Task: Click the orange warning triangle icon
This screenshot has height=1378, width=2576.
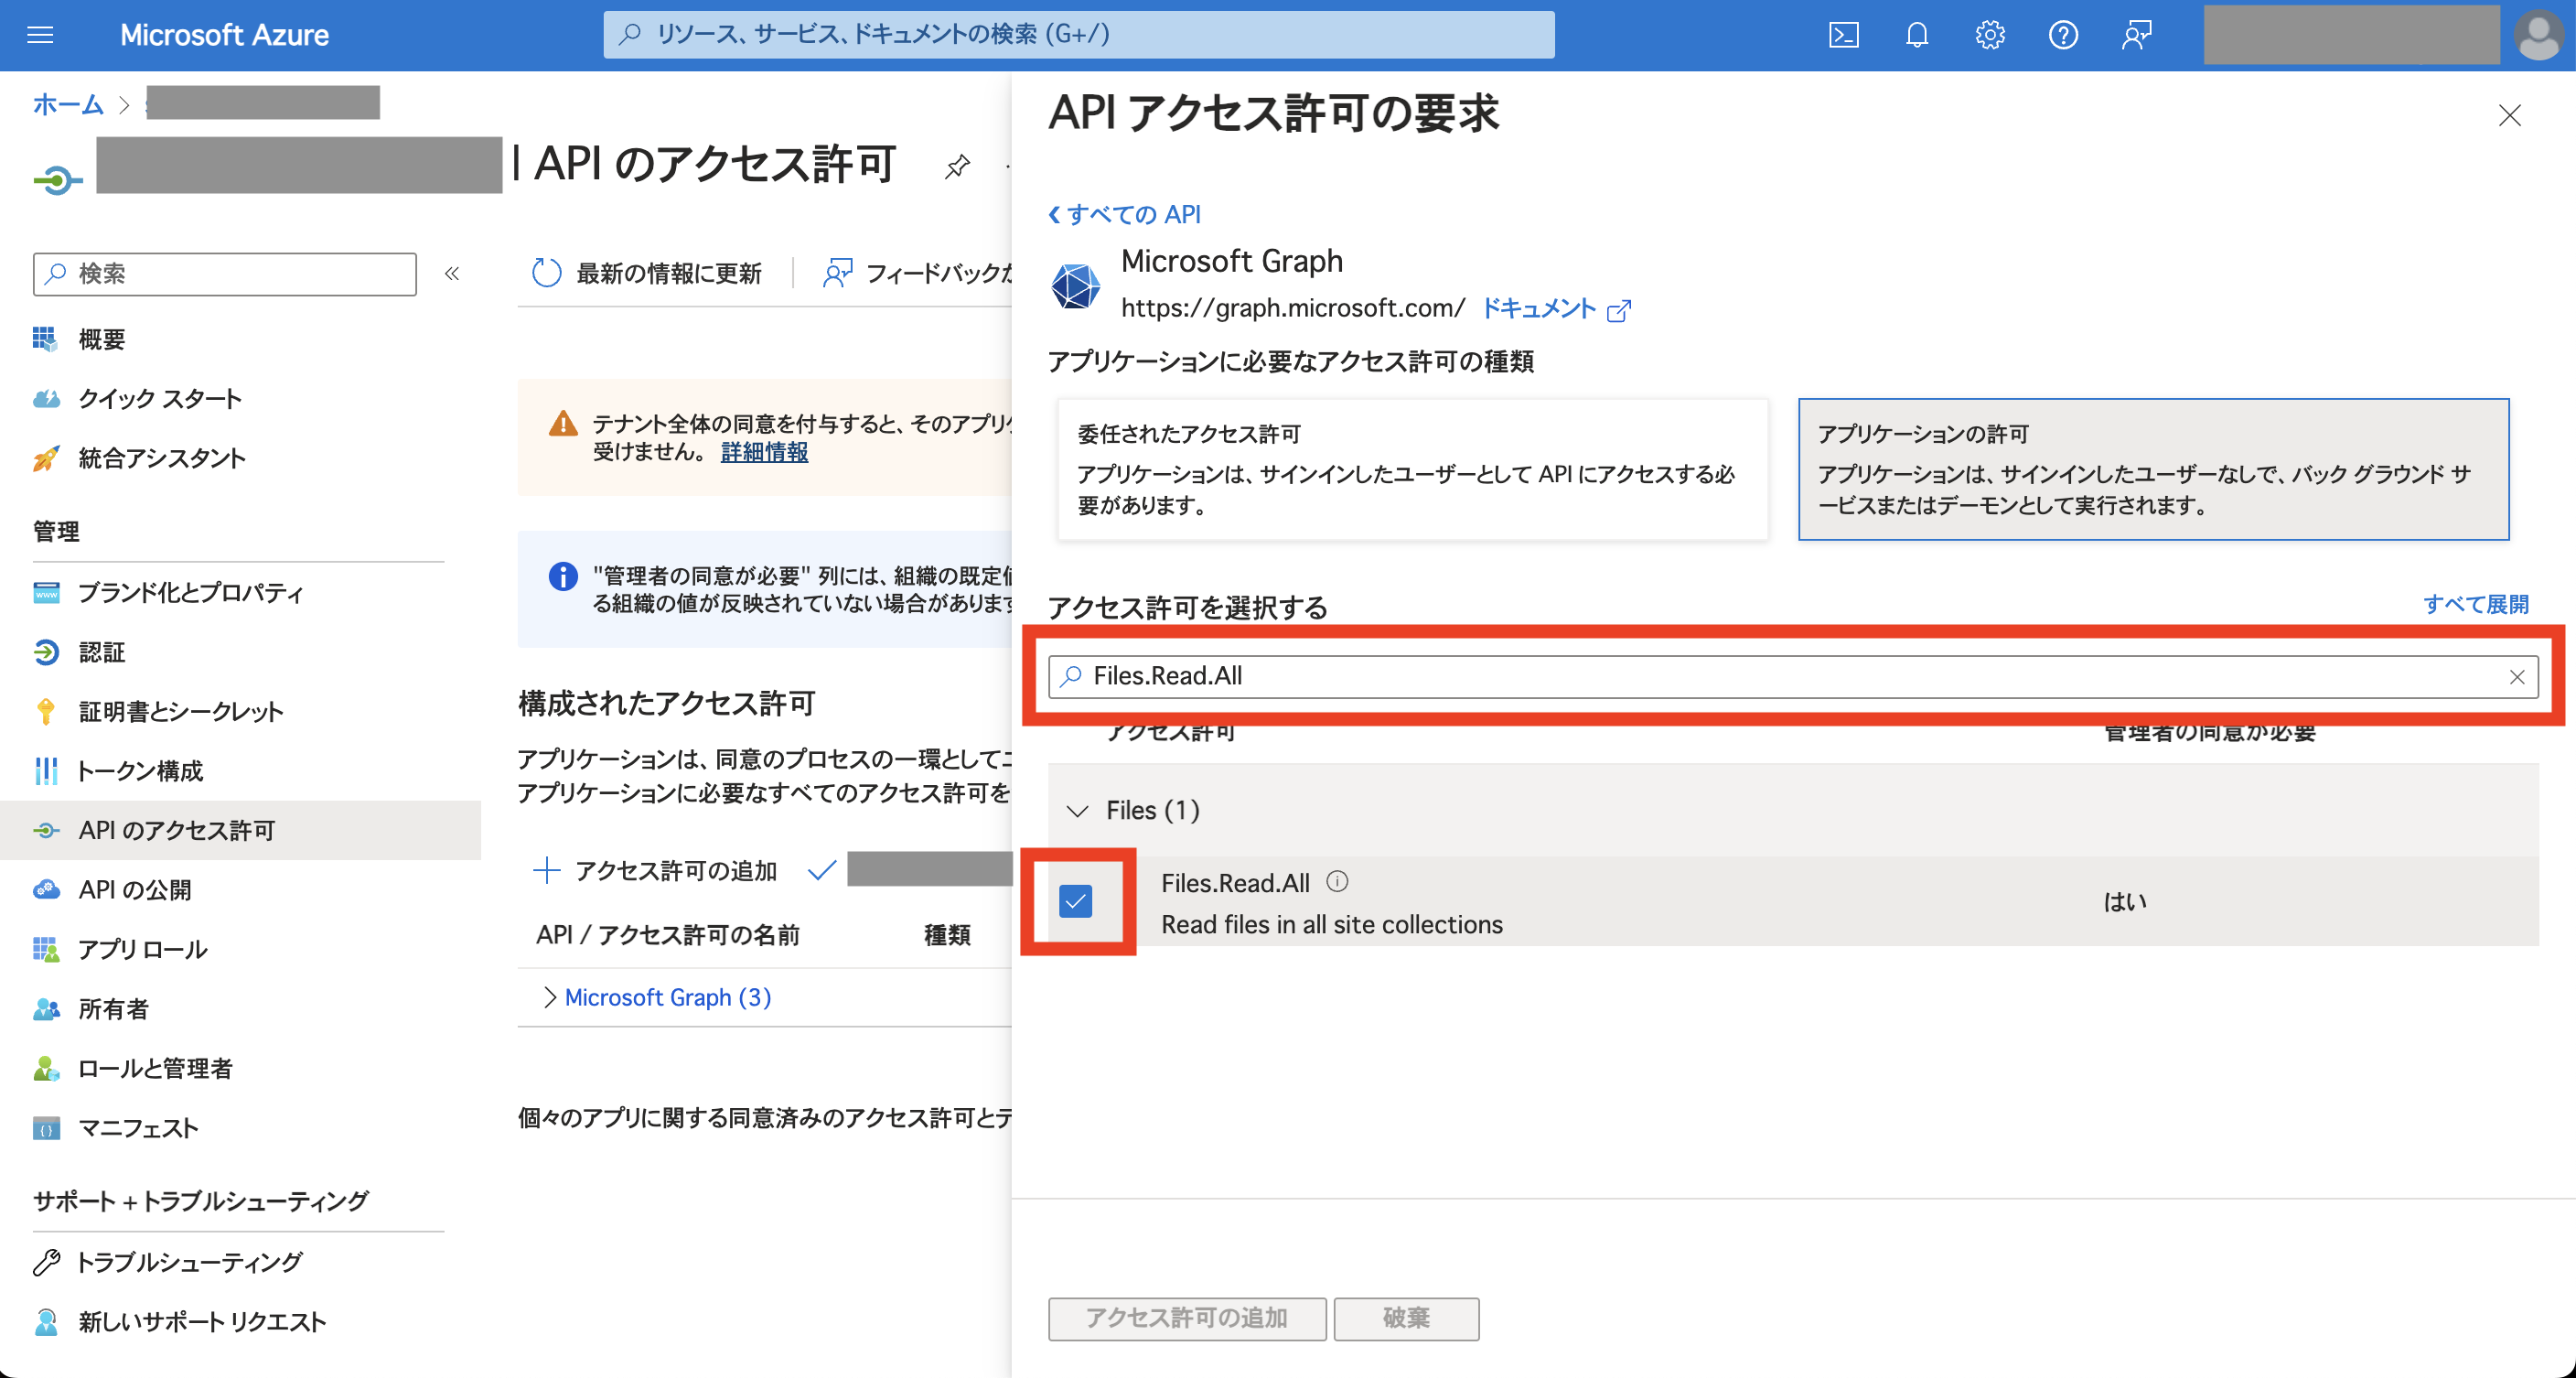Action: click(x=563, y=424)
